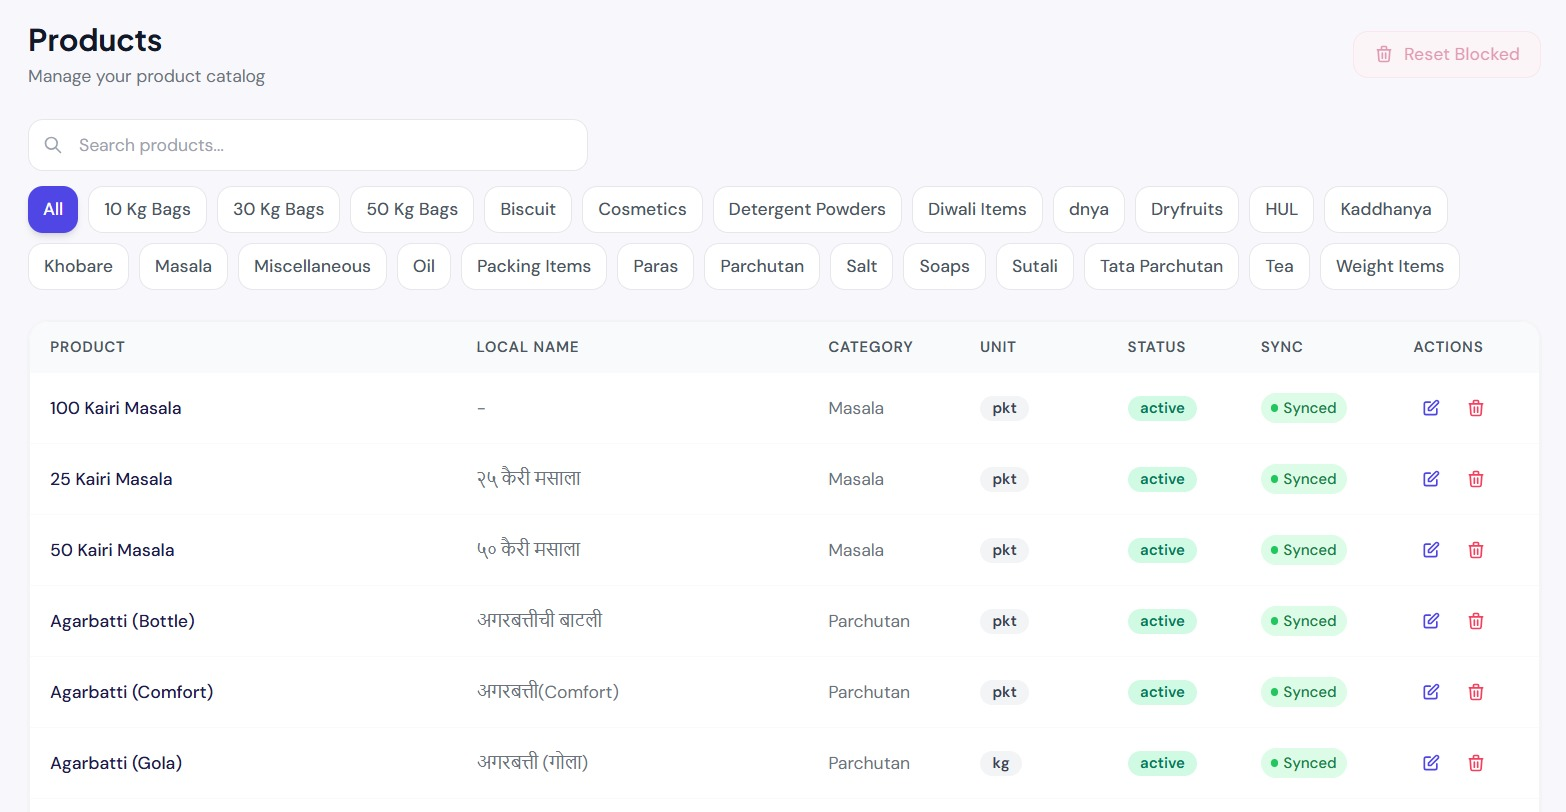Click Reset Blocked button

tap(1446, 54)
